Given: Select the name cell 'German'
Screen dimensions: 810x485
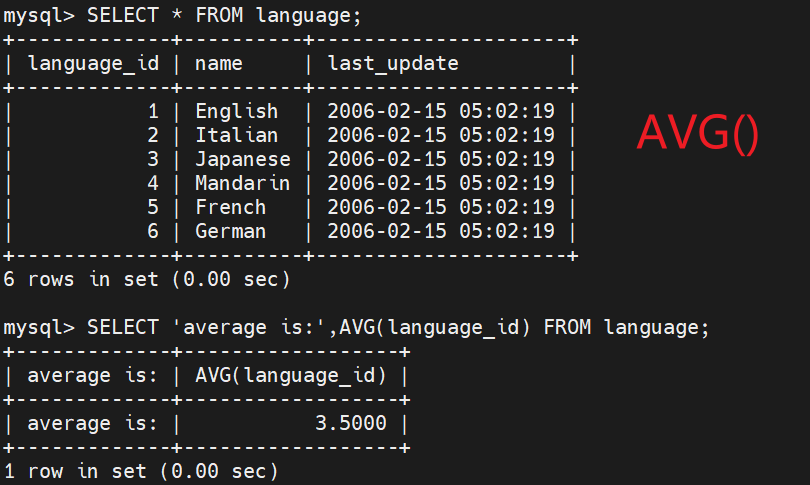Looking at the screenshot, I should tap(230, 231).
